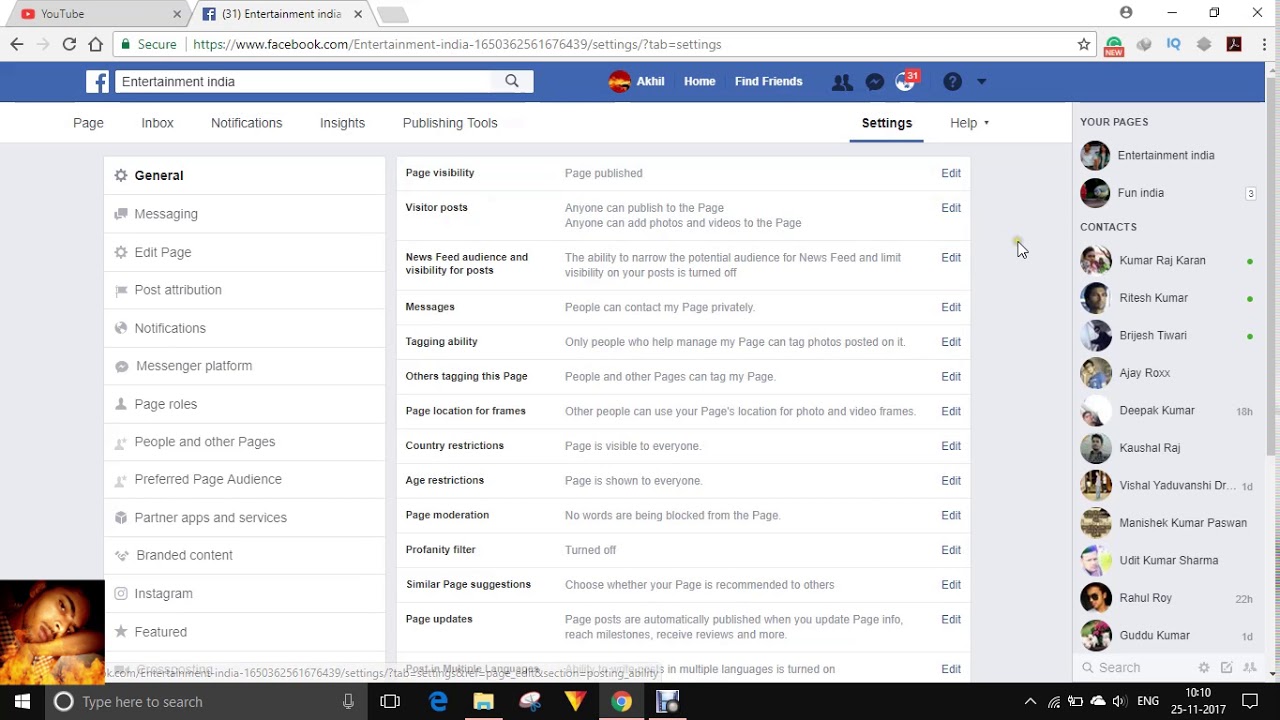1280x720 pixels.
Task: Open Page roles settings
Action: pyautogui.click(x=244, y=404)
